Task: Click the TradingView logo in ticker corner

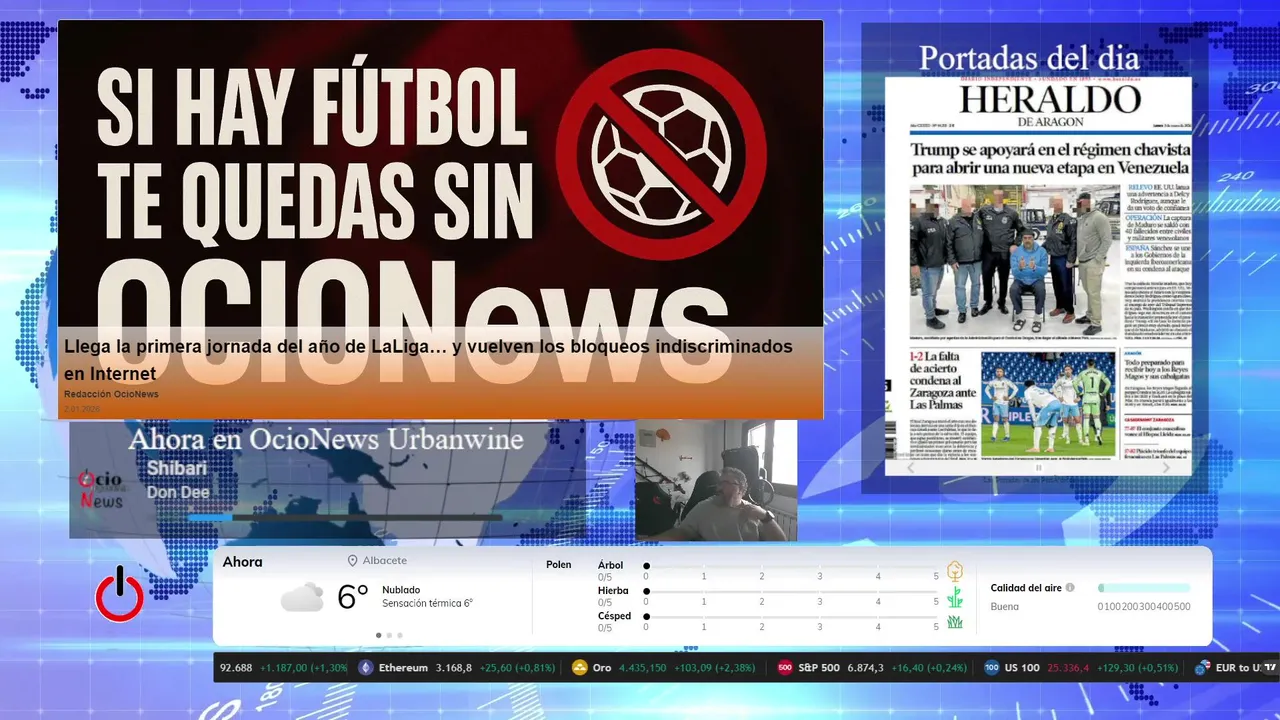Action: pos(1270,668)
